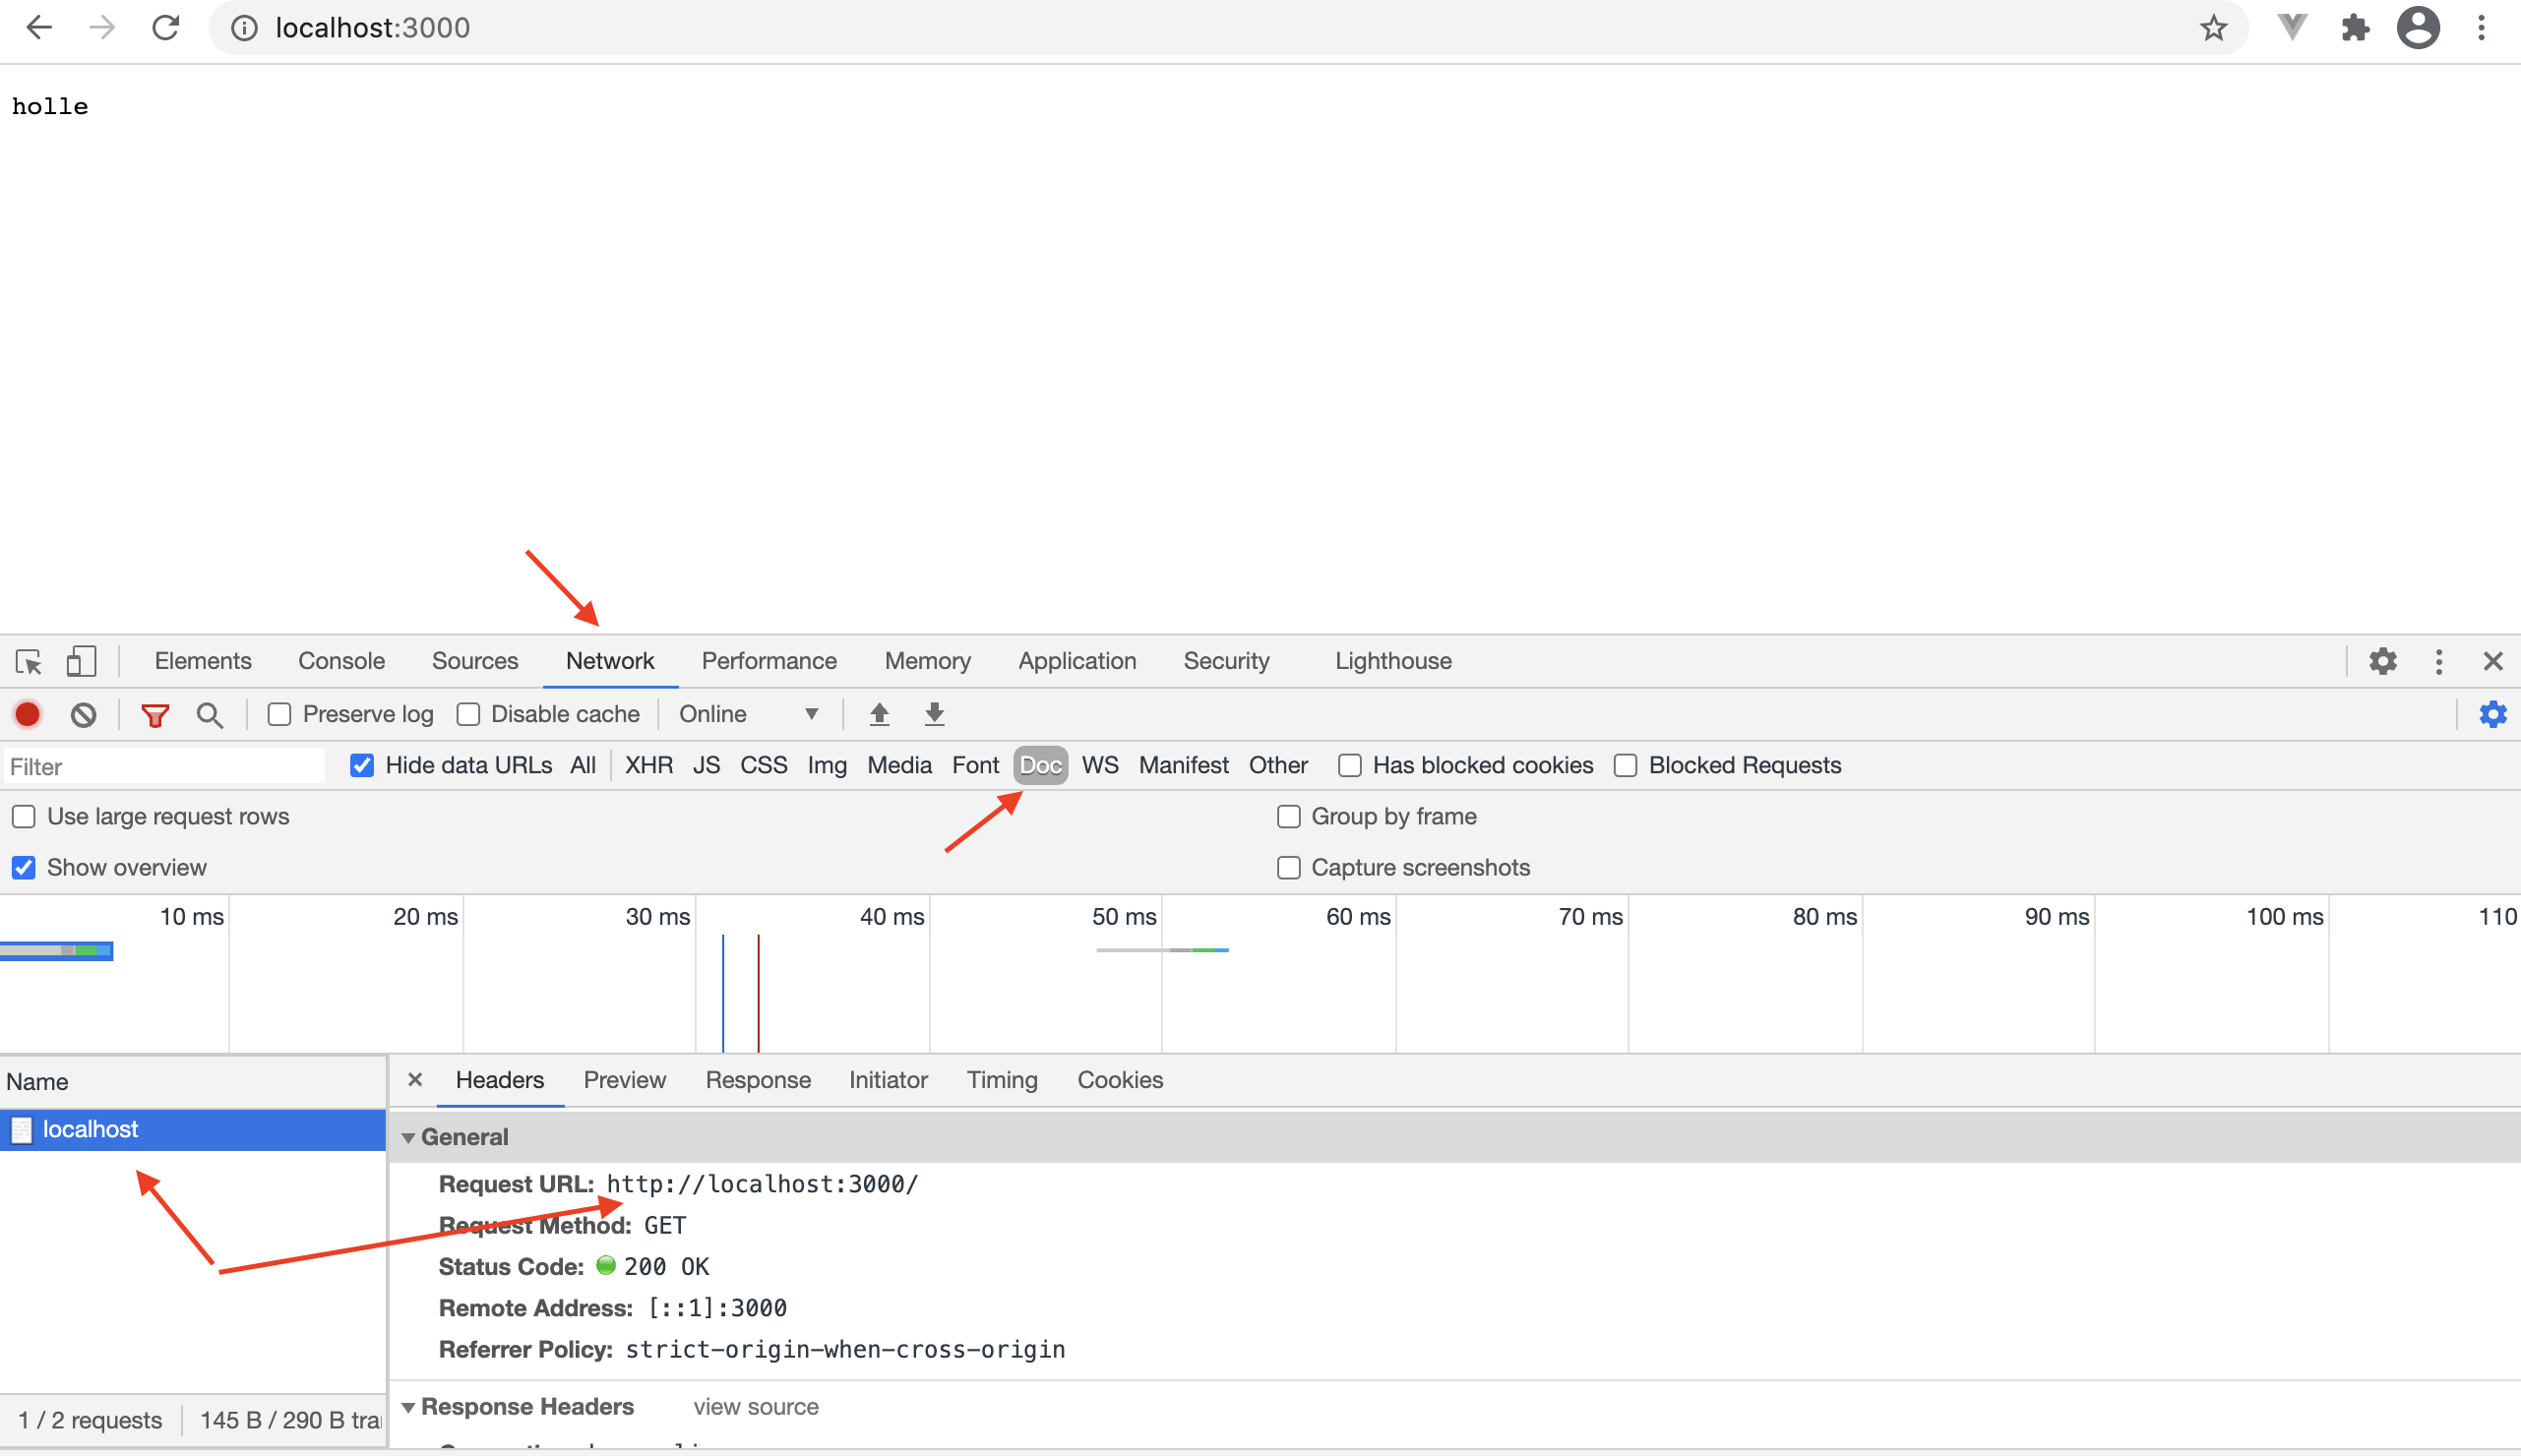Enable the Disable cache checkbox

tap(468, 714)
